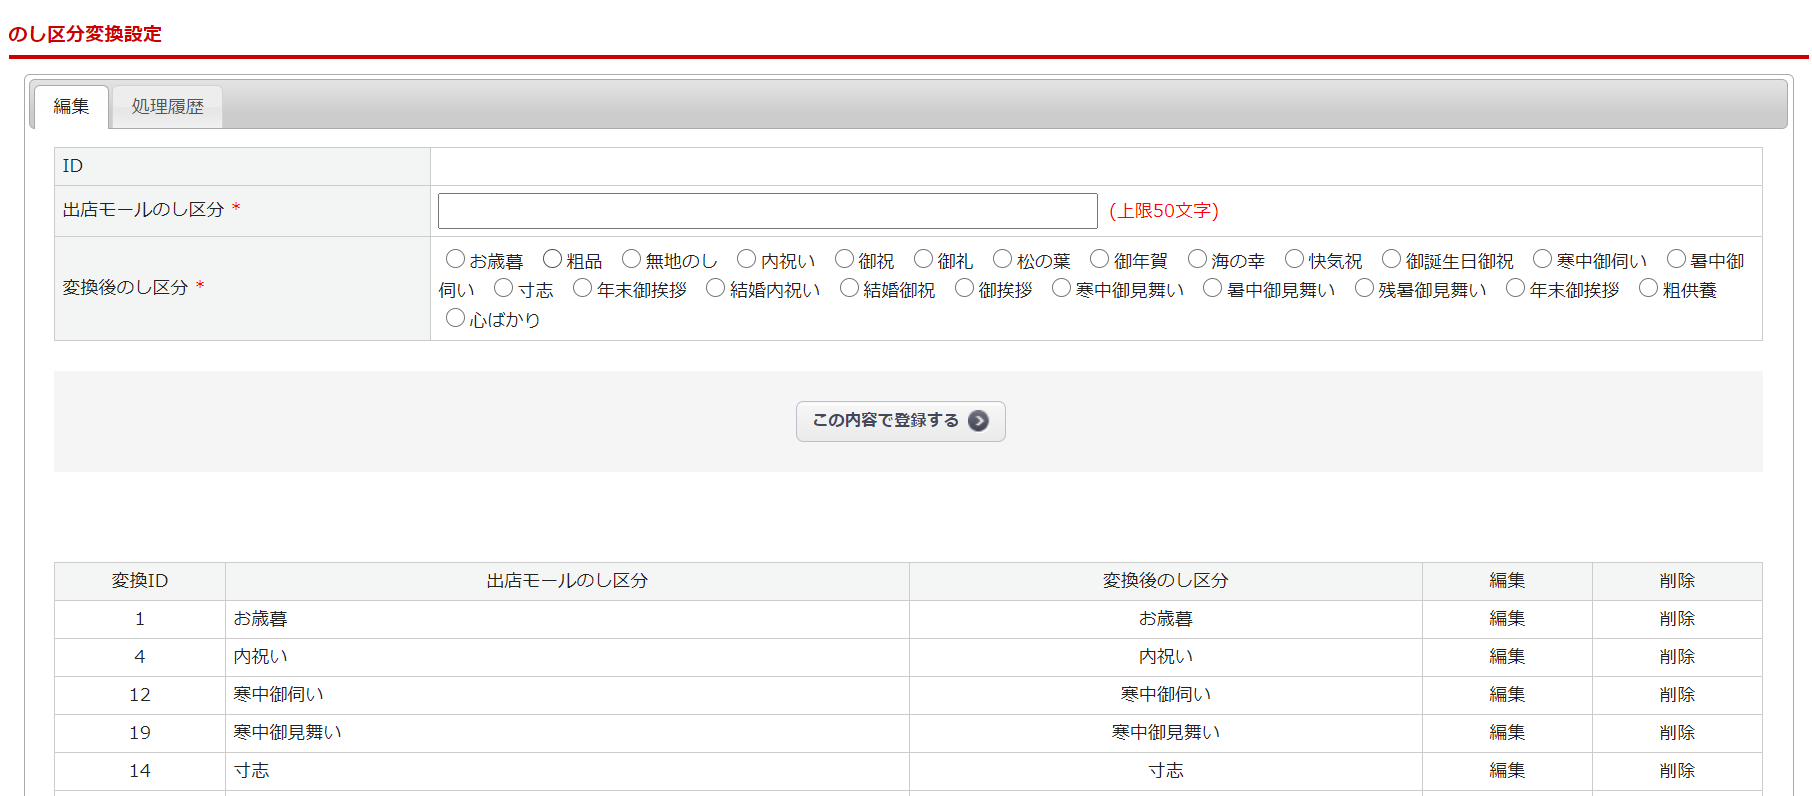Image resolution: width=1812 pixels, height=796 pixels.
Task: Pick the 心ばかり radio option
Action: coord(455,319)
